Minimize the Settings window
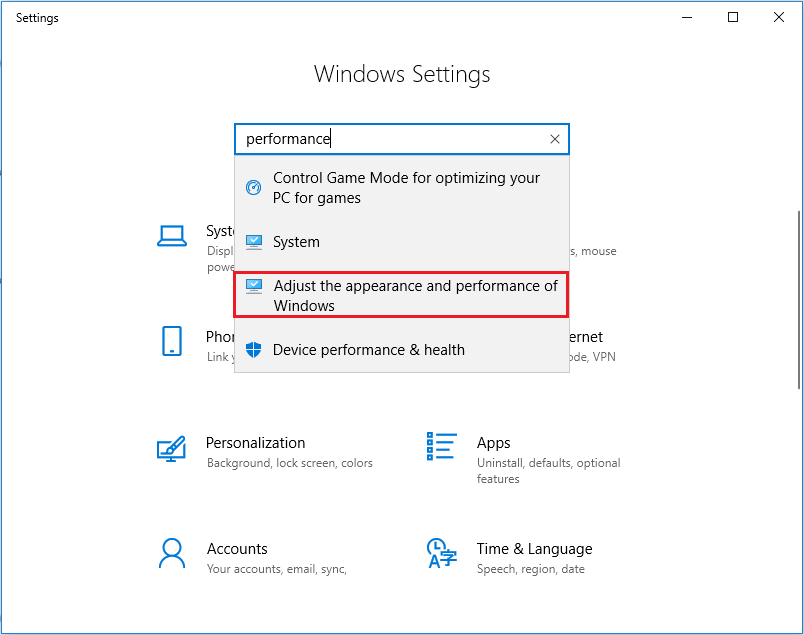 [x=687, y=17]
